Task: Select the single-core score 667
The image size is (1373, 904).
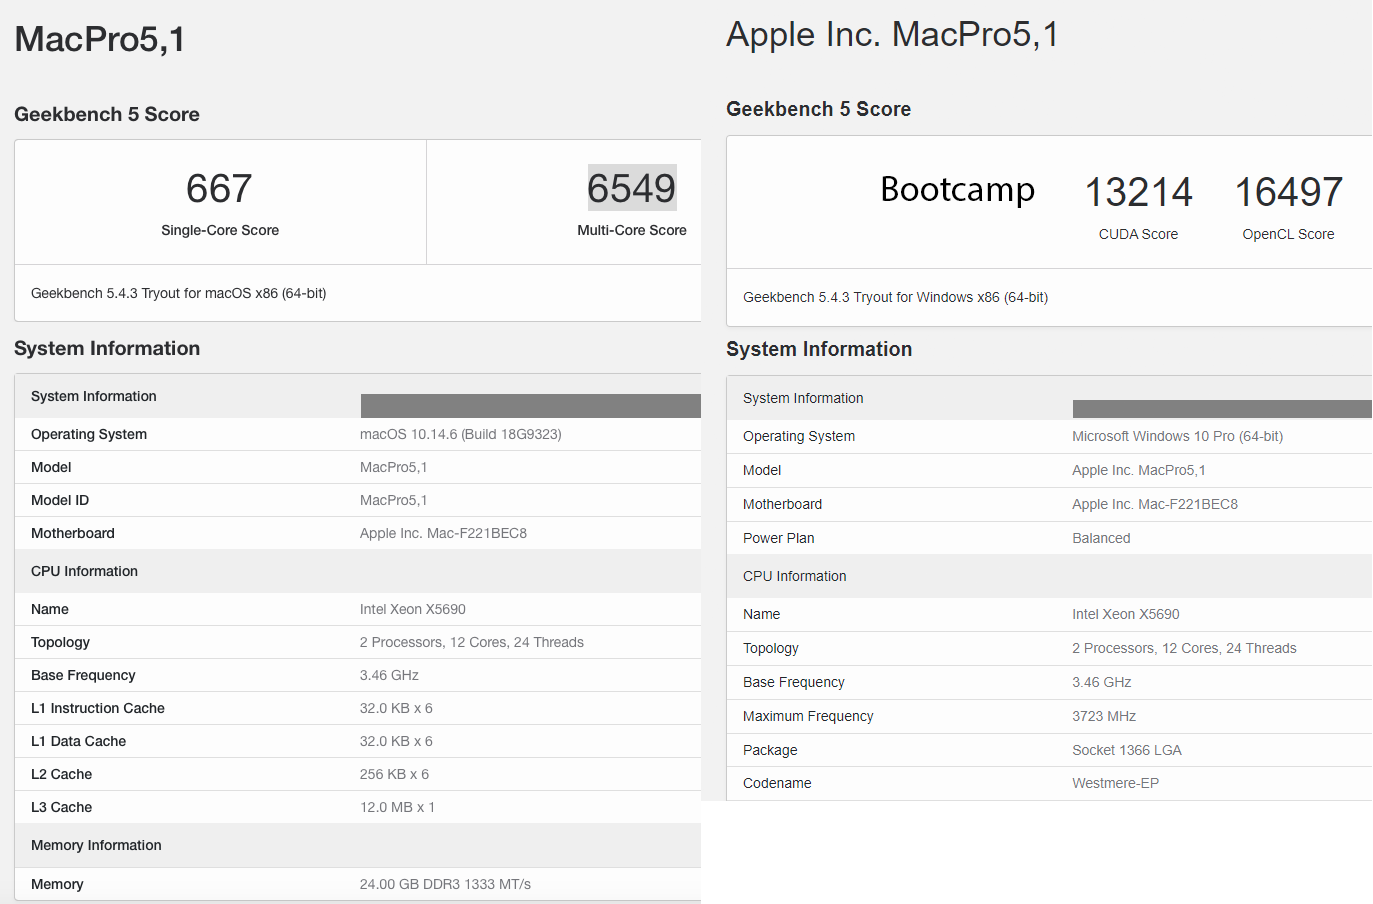Action: point(219,188)
